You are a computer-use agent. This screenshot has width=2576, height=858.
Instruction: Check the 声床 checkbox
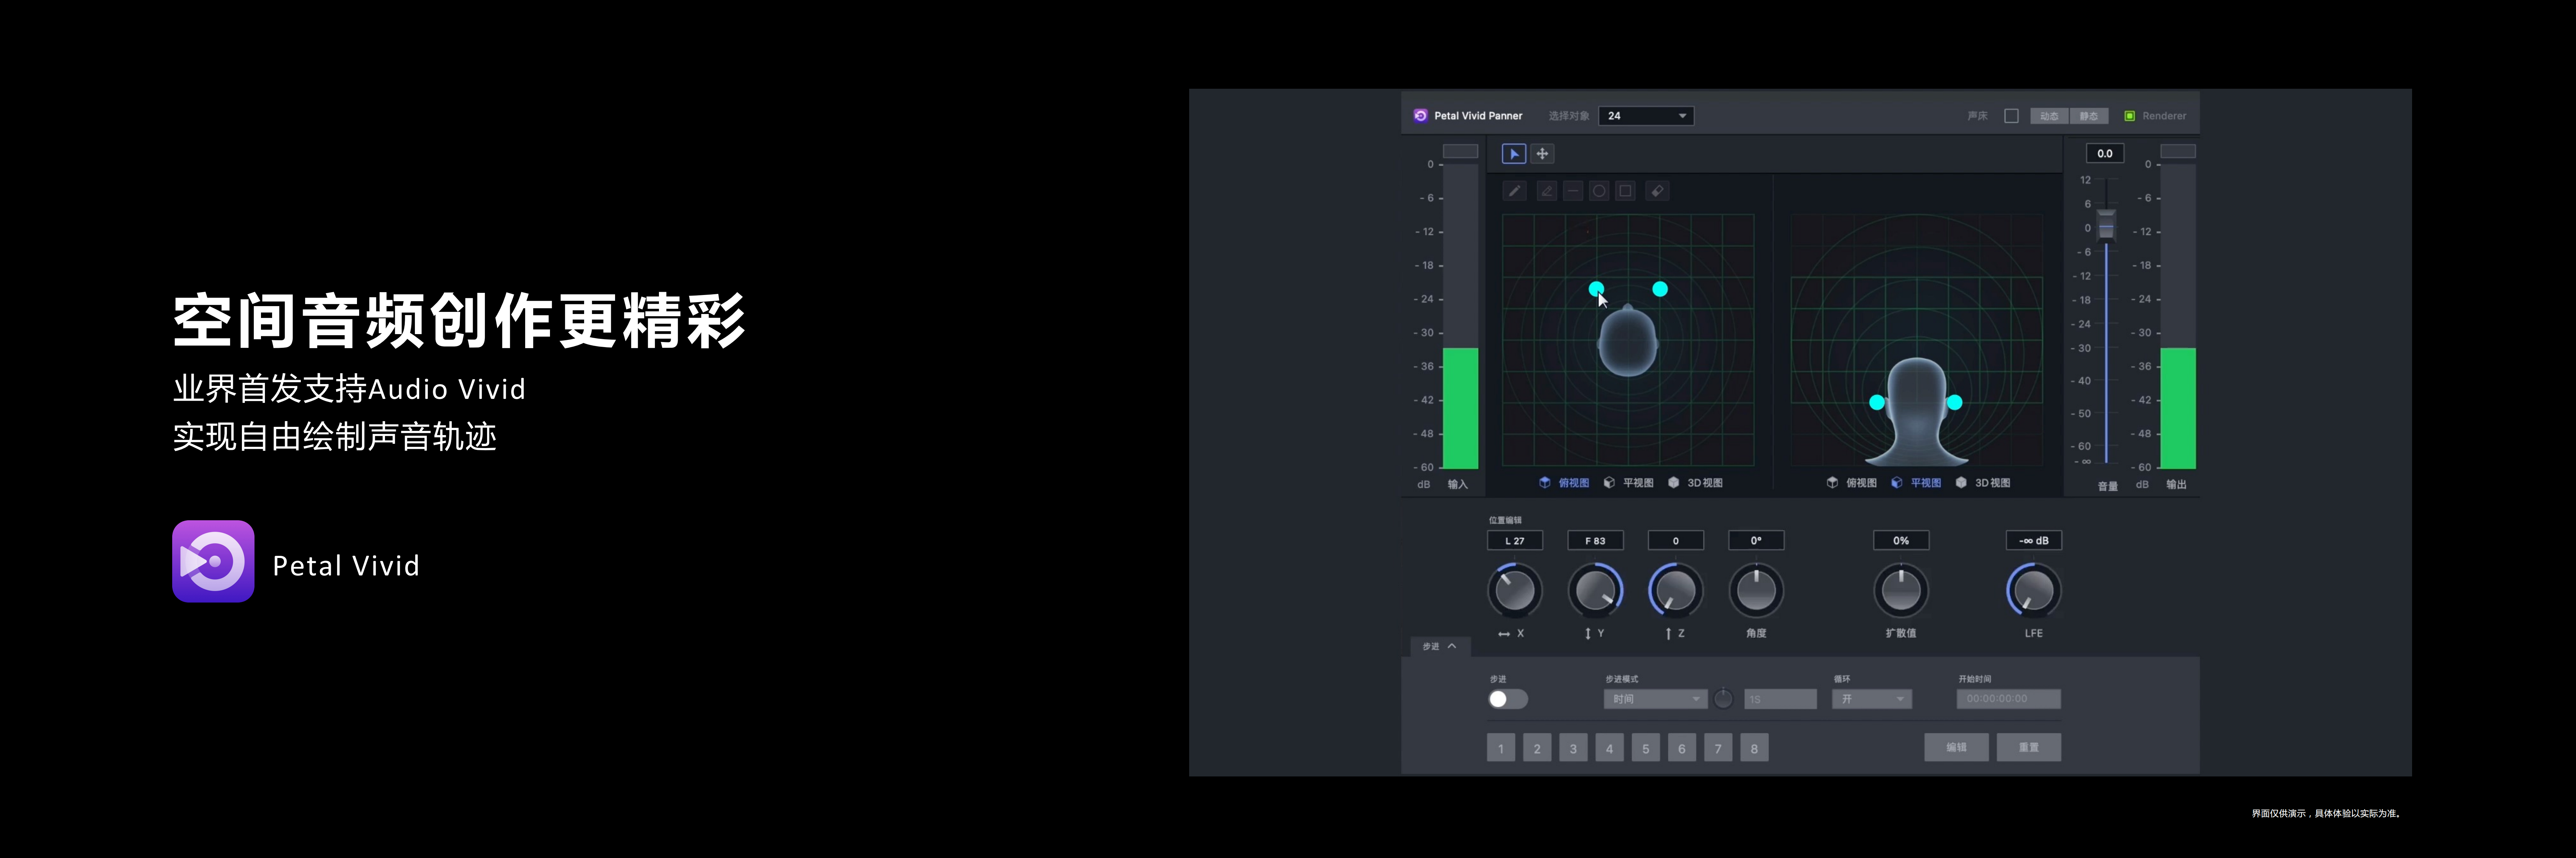(x=2011, y=116)
